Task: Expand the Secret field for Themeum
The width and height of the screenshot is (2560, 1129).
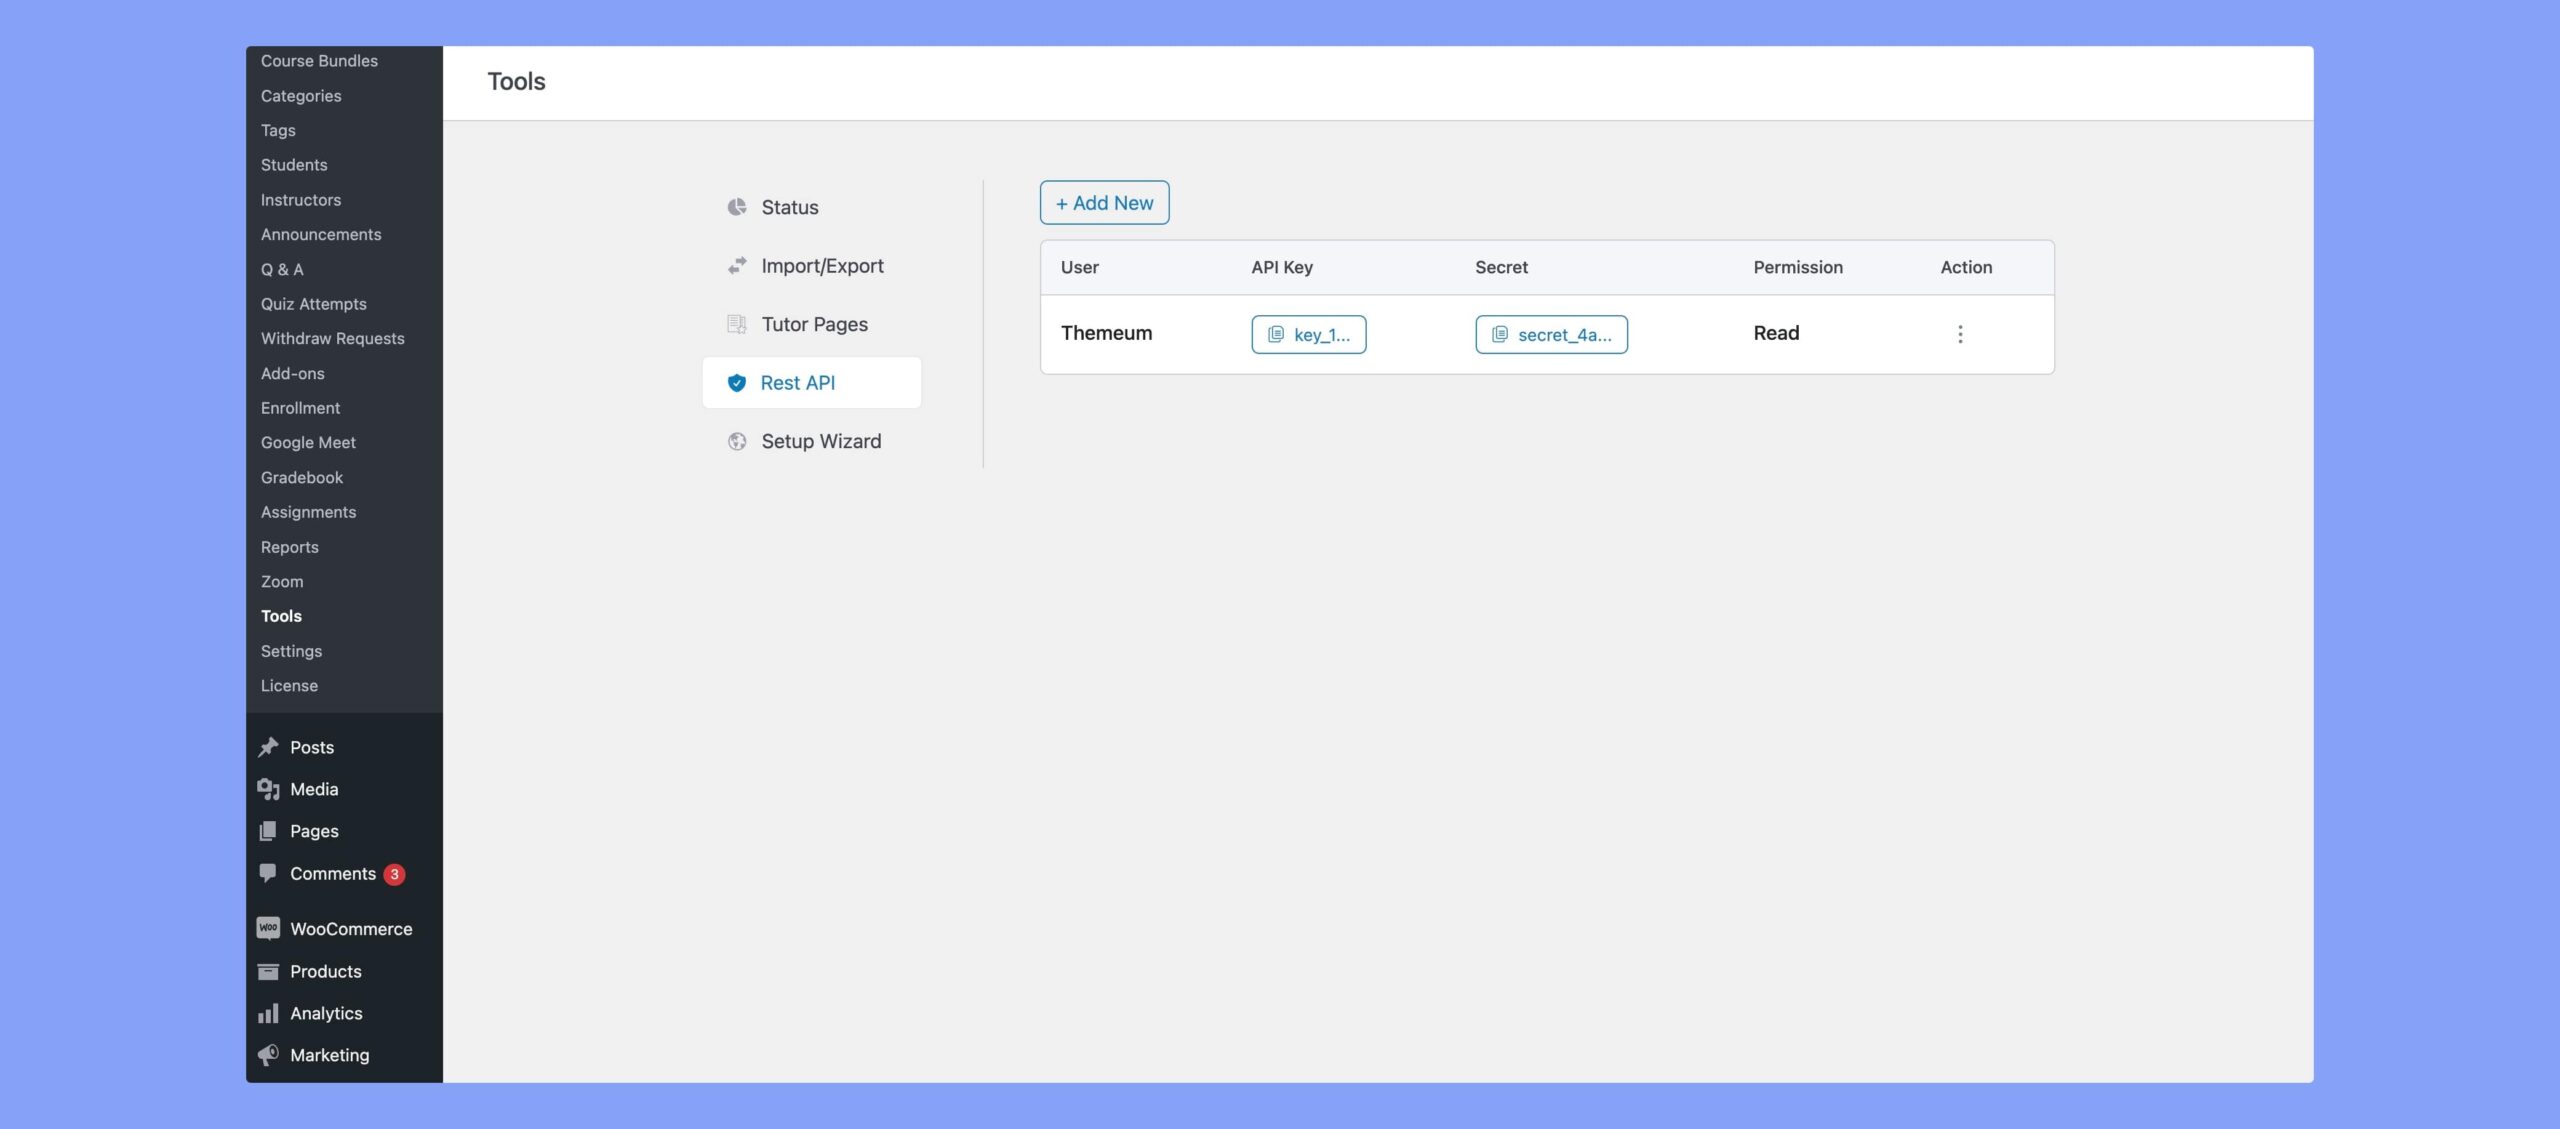Action: click(x=1548, y=333)
